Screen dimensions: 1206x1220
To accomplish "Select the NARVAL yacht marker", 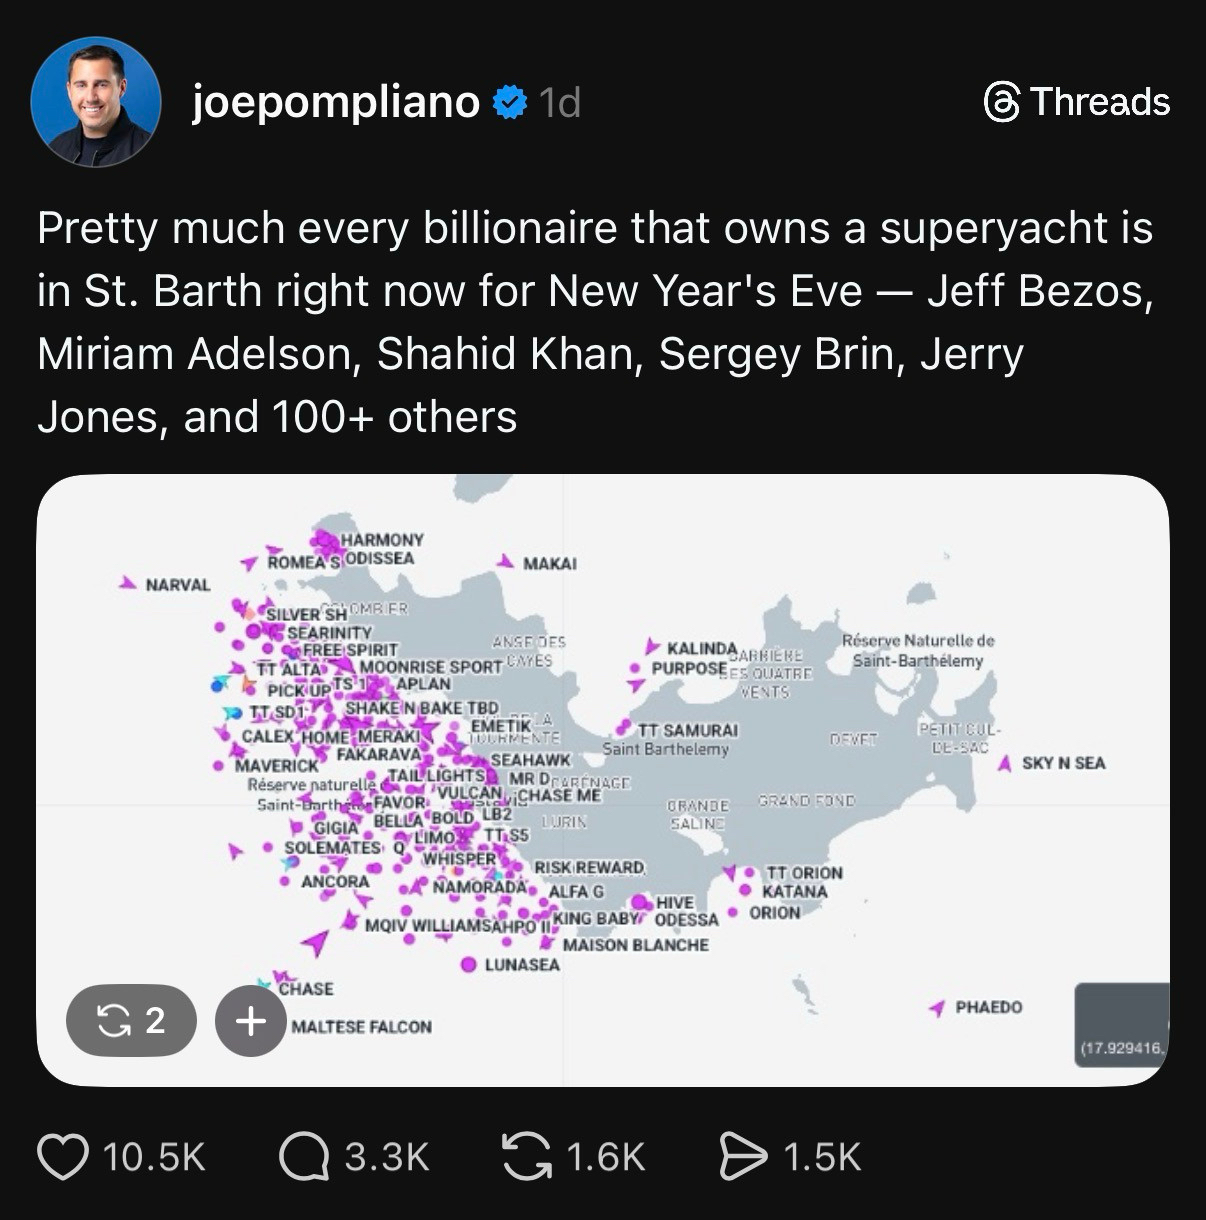I will pyautogui.click(x=128, y=582).
